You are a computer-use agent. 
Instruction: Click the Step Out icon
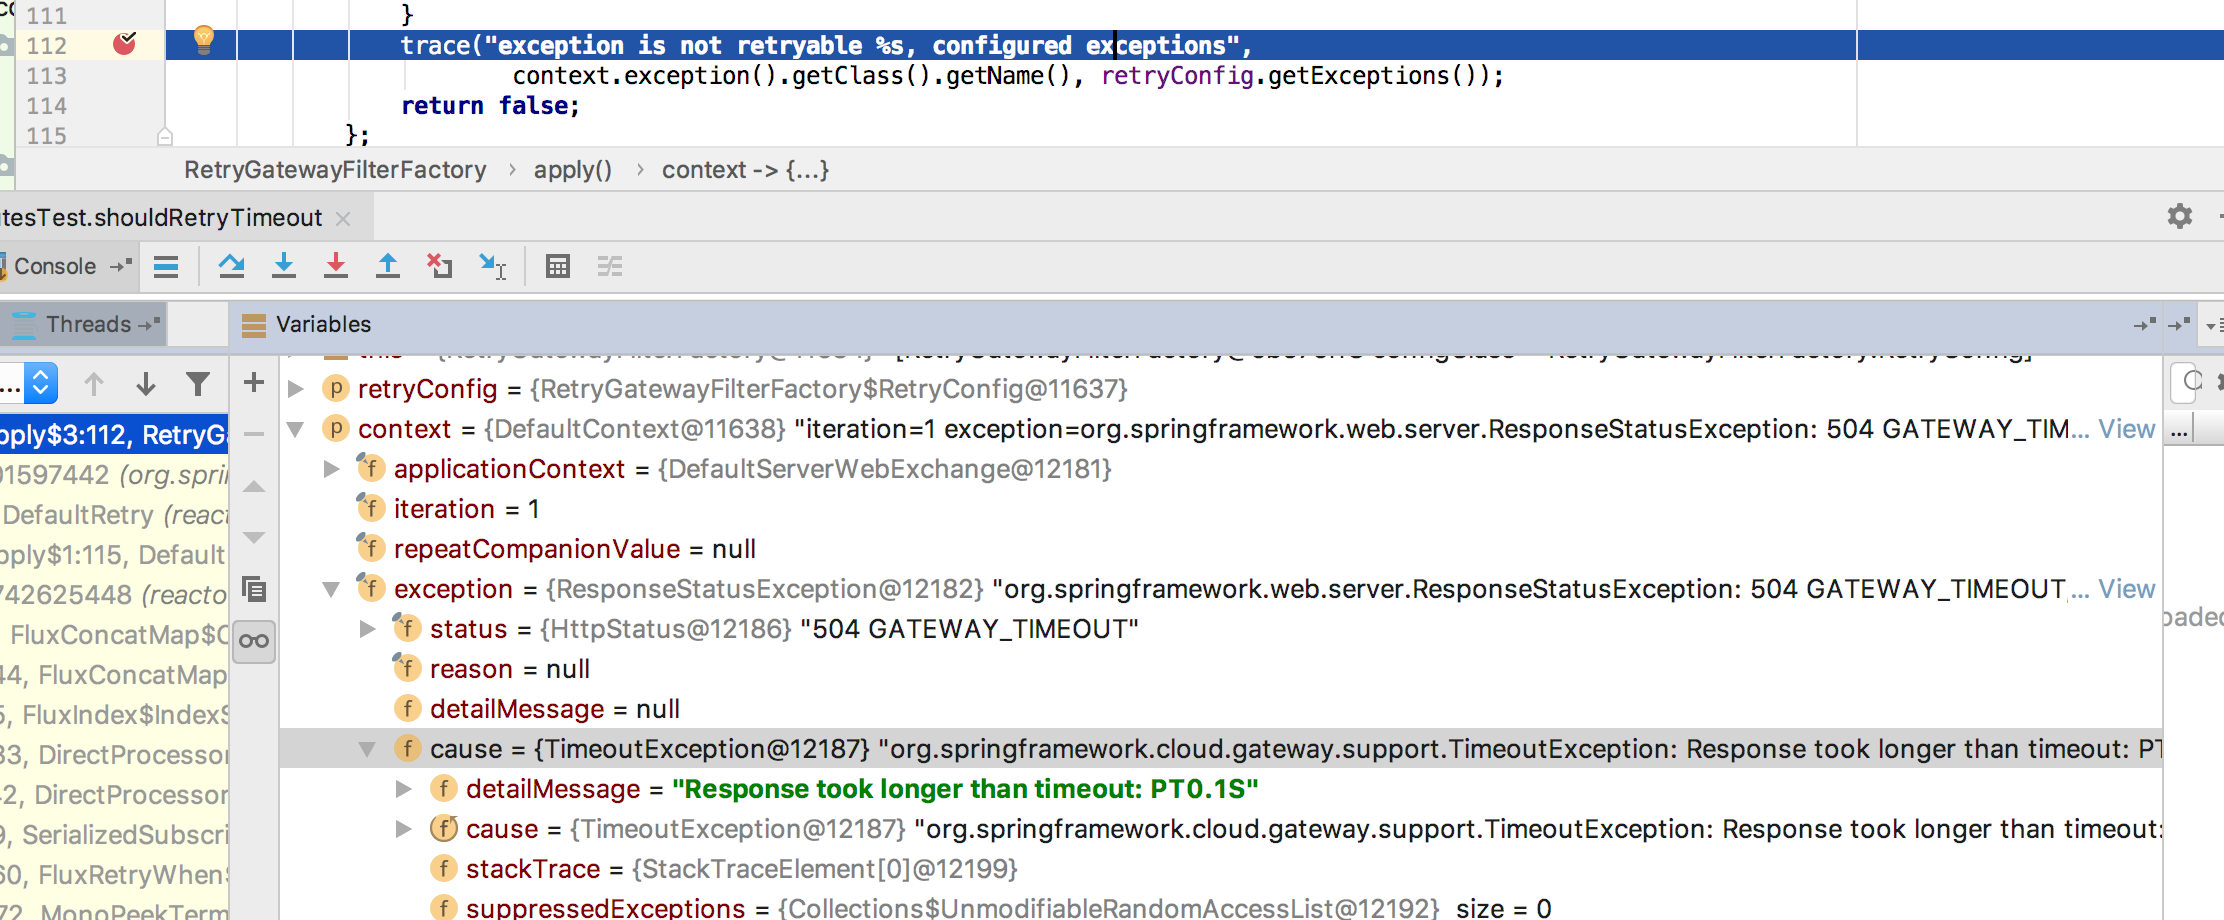tap(388, 266)
